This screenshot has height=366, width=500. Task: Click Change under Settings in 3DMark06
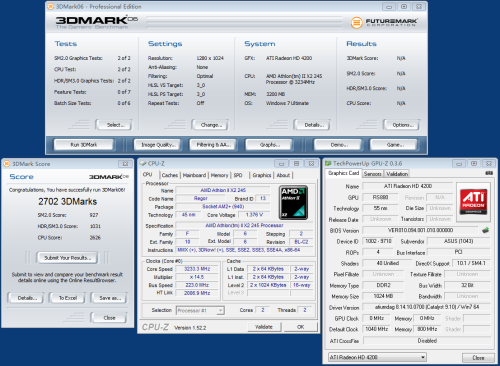pos(210,125)
